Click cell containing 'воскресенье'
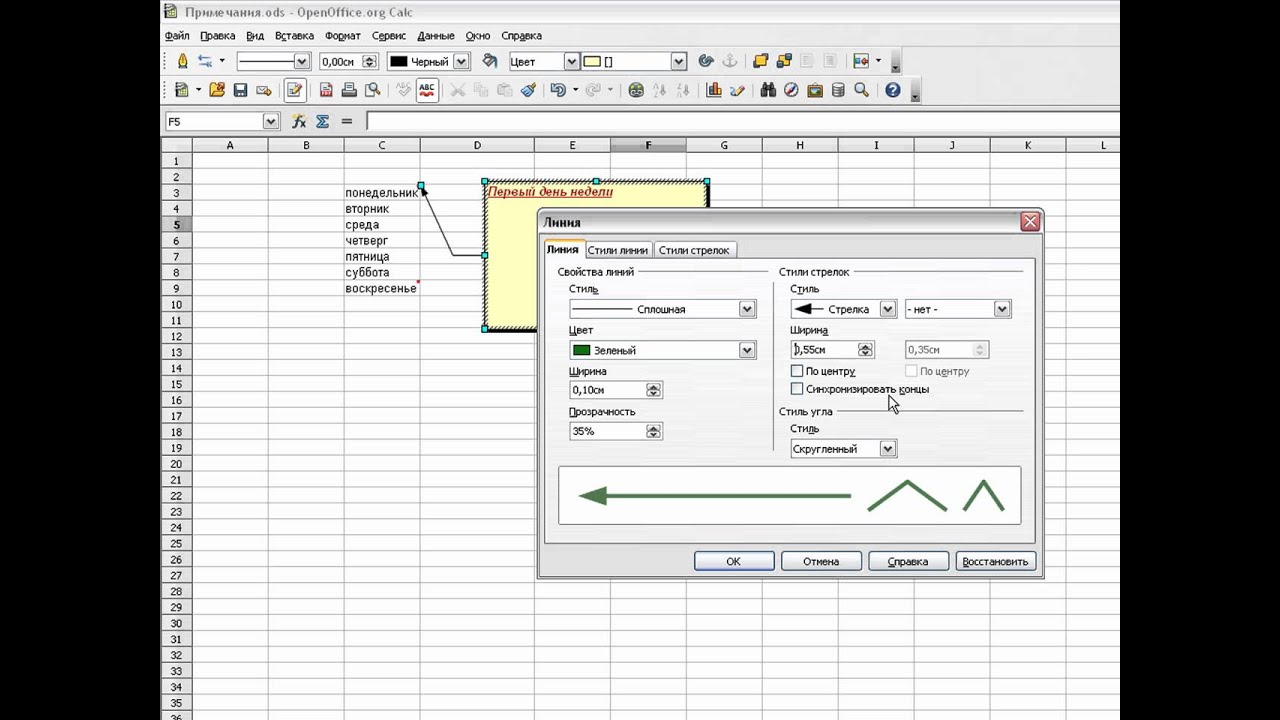Image resolution: width=1280 pixels, height=720 pixels. coord(381,288)
